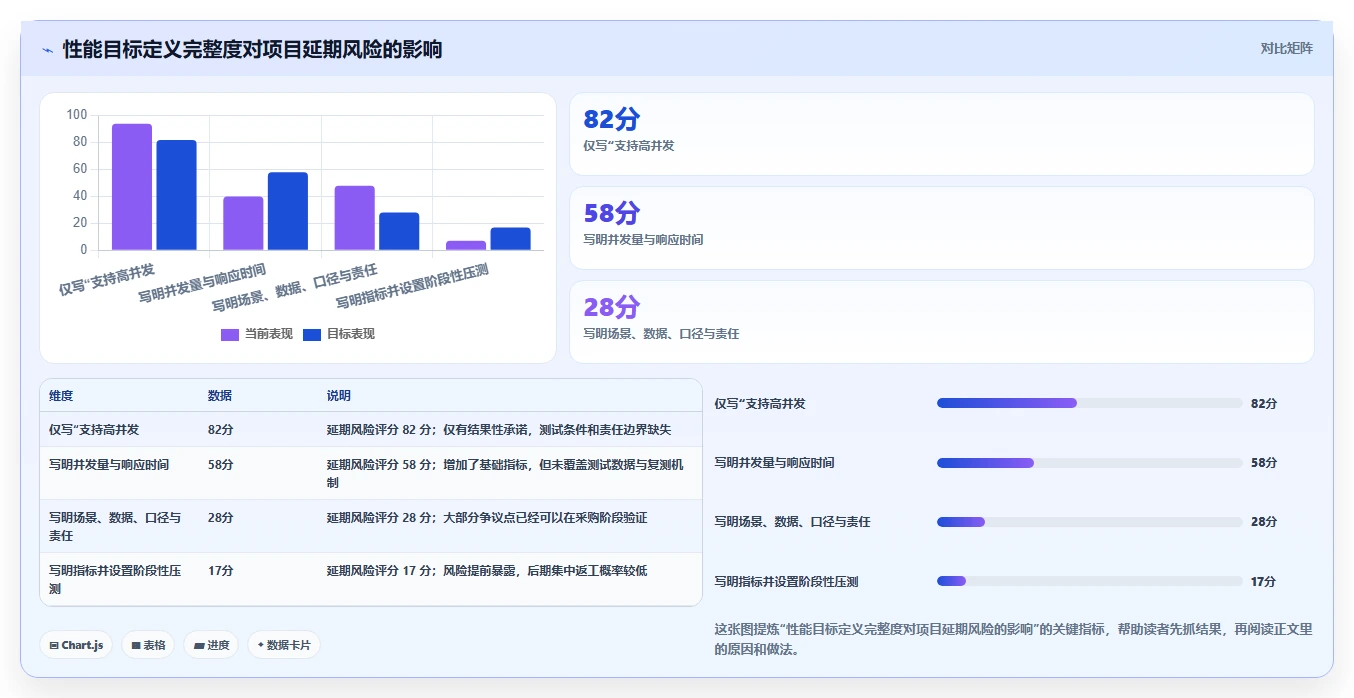This screenshot has height=698, width=1354.
Task: Click chart axis label 写明指标并设置阶段性压测
Action: click(x=412, y=287)
